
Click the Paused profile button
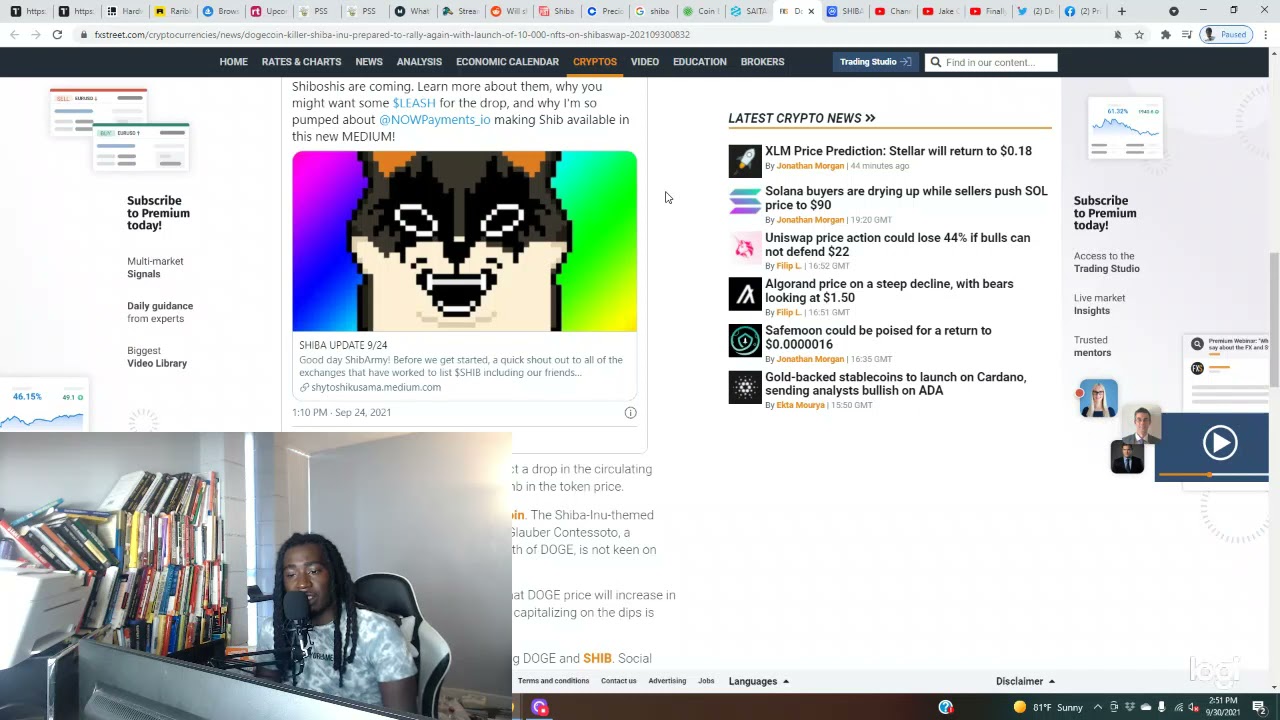(x=1226, y=34)
